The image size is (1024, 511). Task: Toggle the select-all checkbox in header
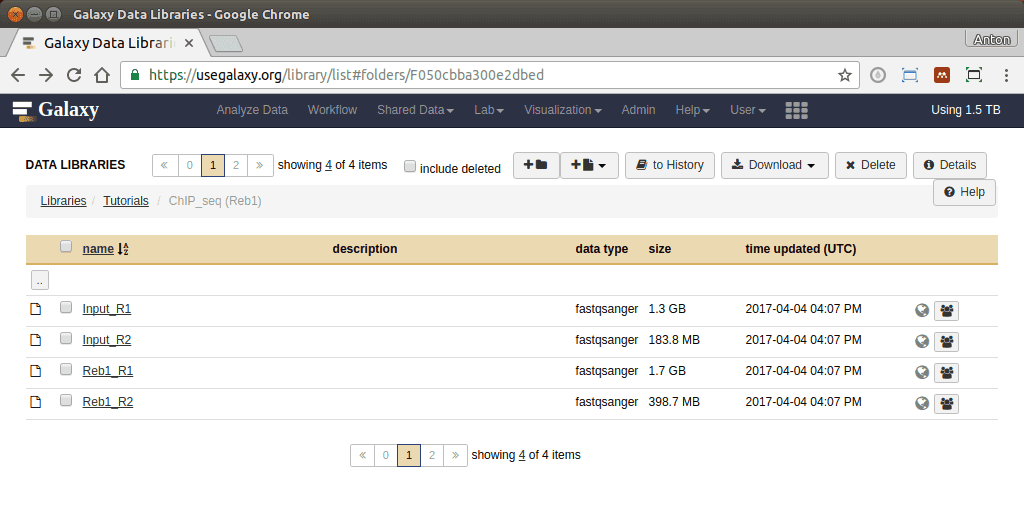point(66,247)
